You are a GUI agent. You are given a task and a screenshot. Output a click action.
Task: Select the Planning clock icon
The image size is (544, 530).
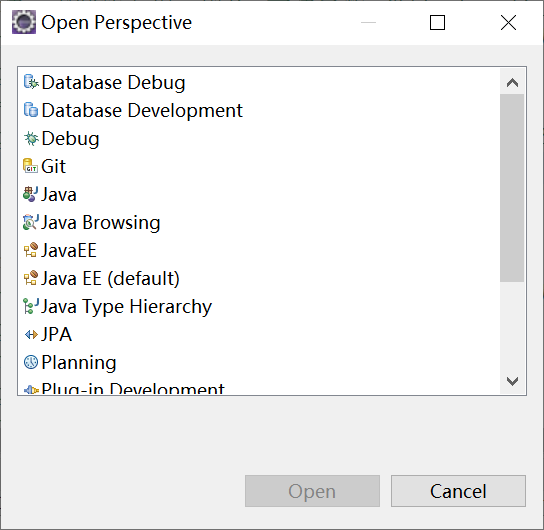(x=31, y=362)
